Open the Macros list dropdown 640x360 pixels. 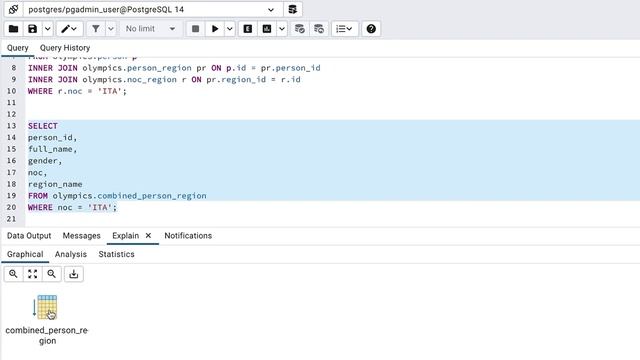pyautogui.click(x=344, y=29)
